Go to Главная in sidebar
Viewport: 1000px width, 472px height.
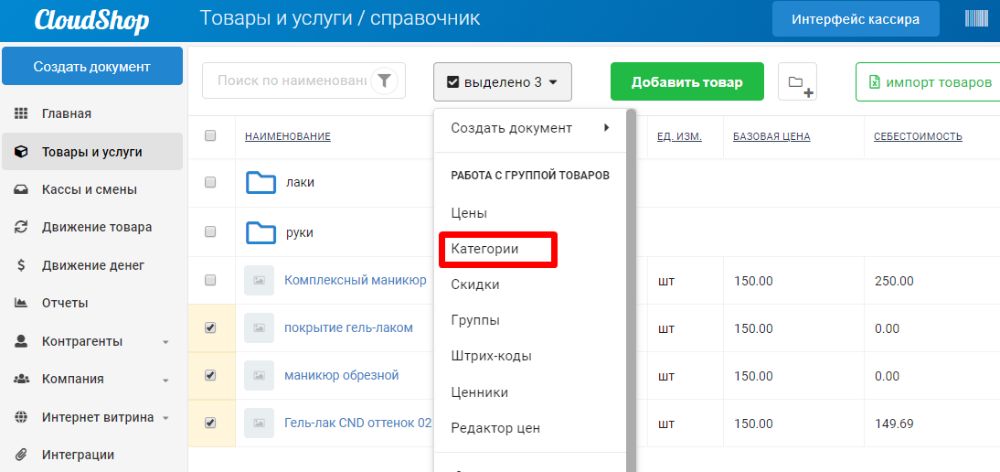(66, 114)
